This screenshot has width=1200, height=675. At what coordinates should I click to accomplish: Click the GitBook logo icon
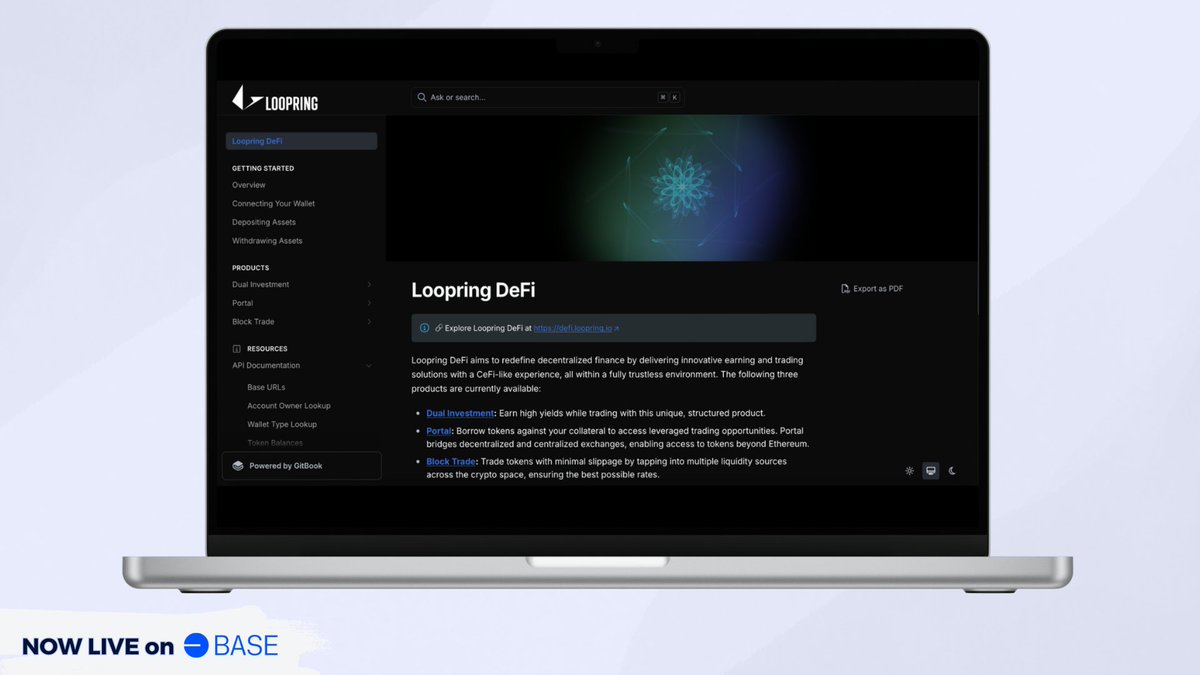pyautogui.click(x=237, y=466)
